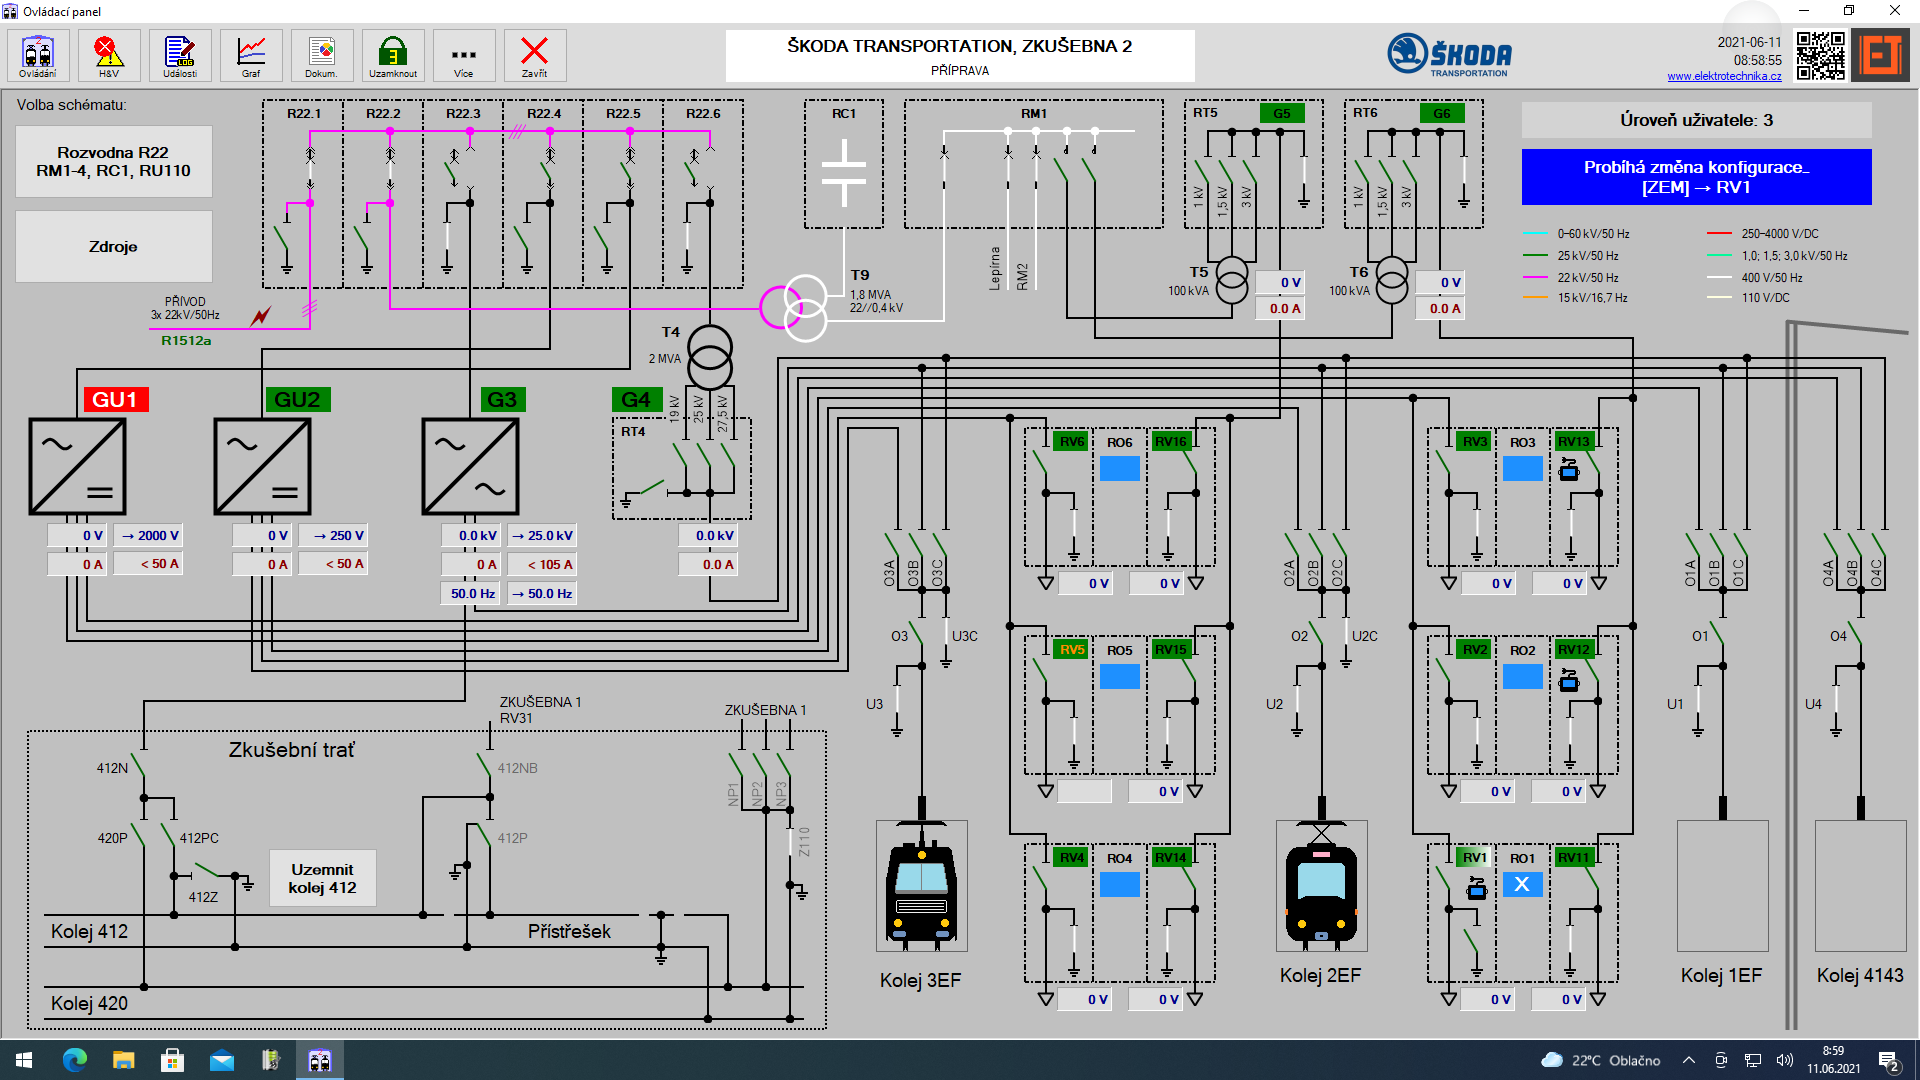Open the notification center icon
This screenshot has width=1920, height=1080.
point(1889,1060)
